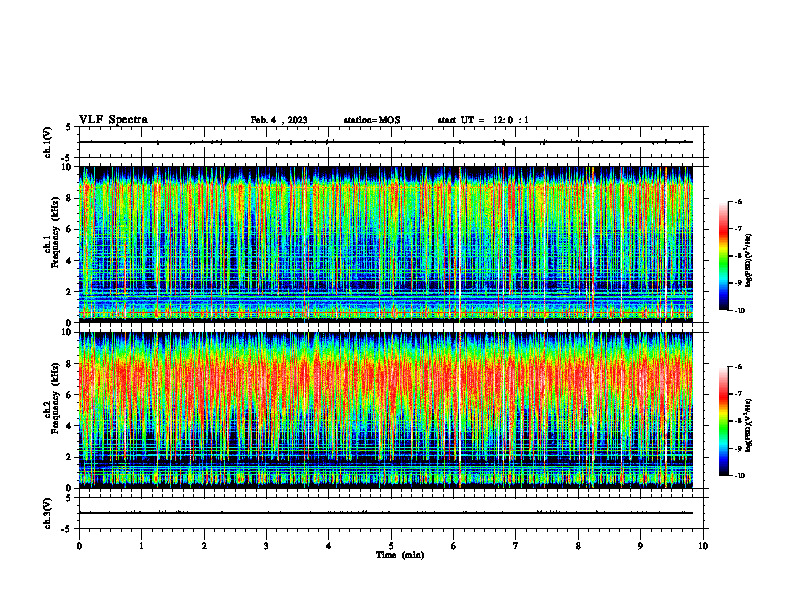Screen dimensions: 792x612
Task: Click time axis tick label "0"
Action: [x=79, y=546]
